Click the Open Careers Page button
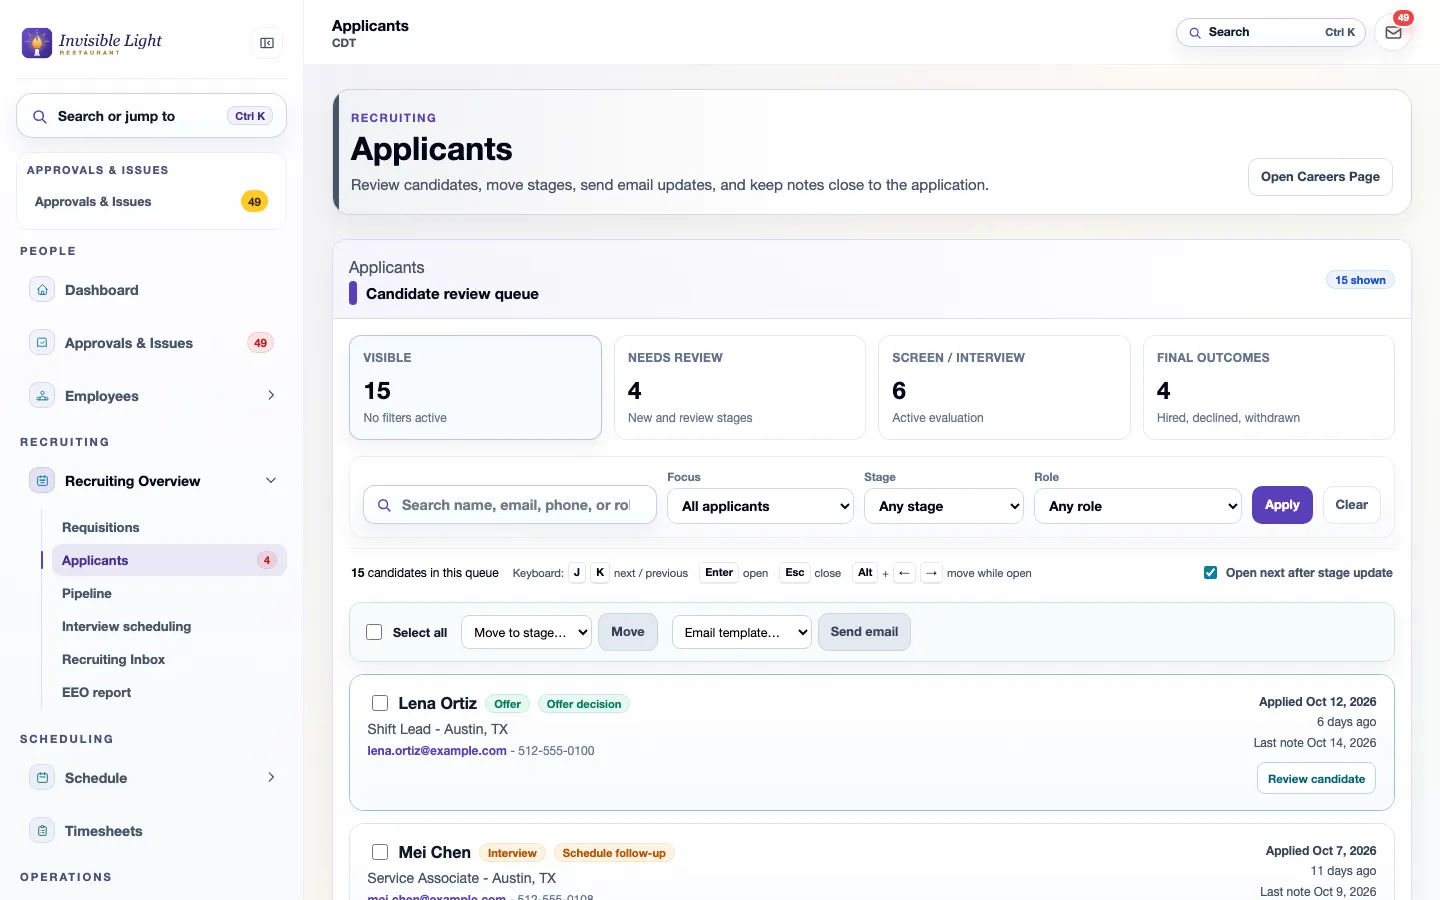Screen dimensions: 1440x900 click(x=1320, y=177)
